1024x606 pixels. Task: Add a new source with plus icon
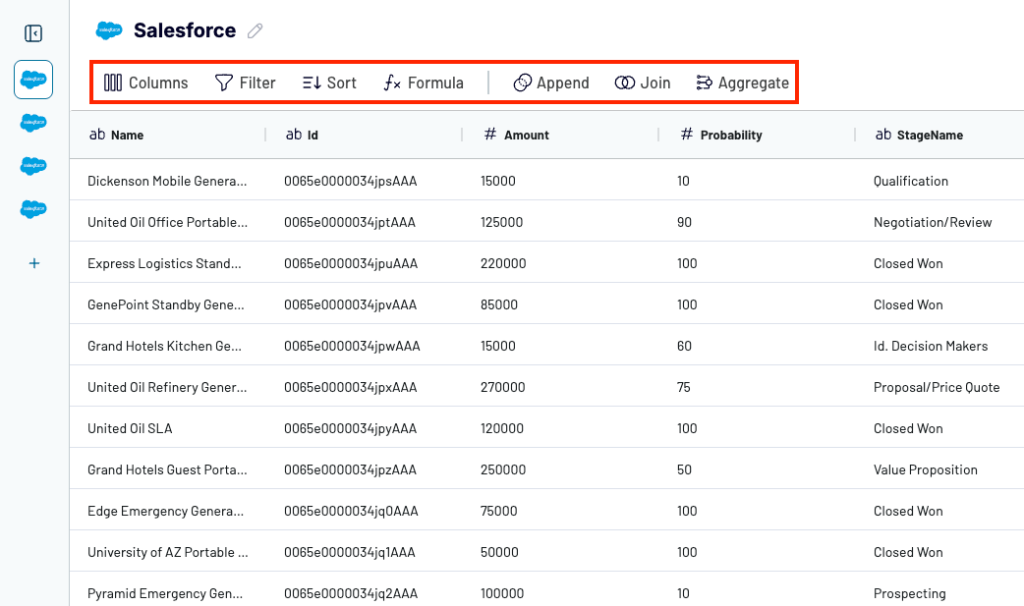[35, 263]
